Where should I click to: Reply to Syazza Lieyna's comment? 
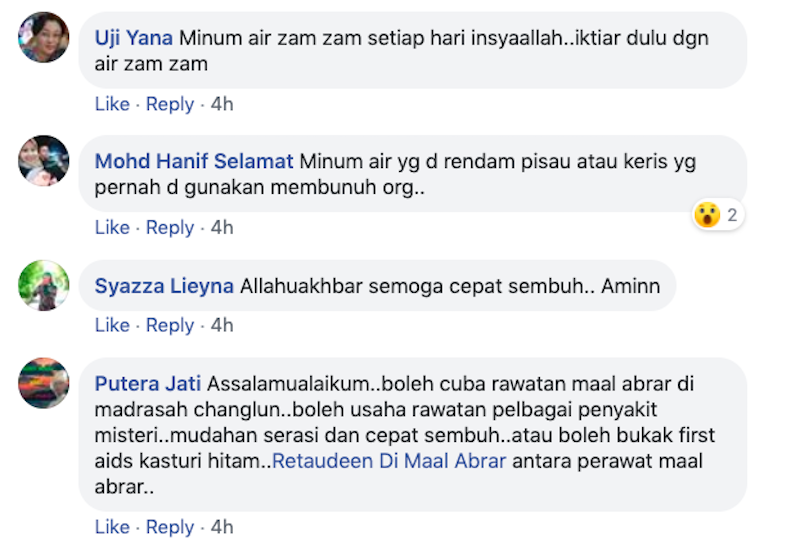(170, 325)
